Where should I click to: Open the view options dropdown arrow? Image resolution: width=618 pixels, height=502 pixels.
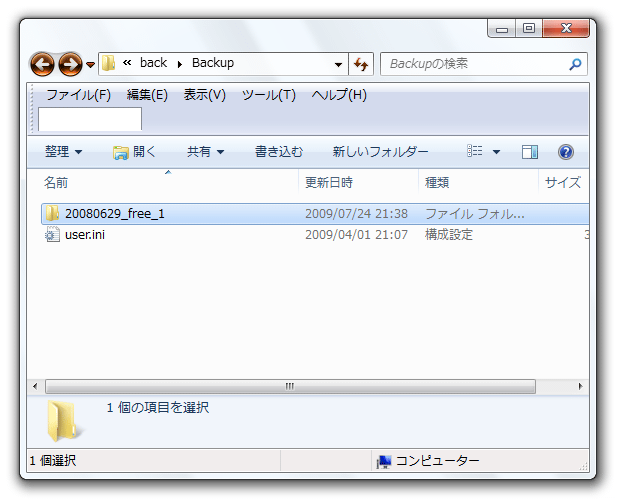(x=497, y=152)
